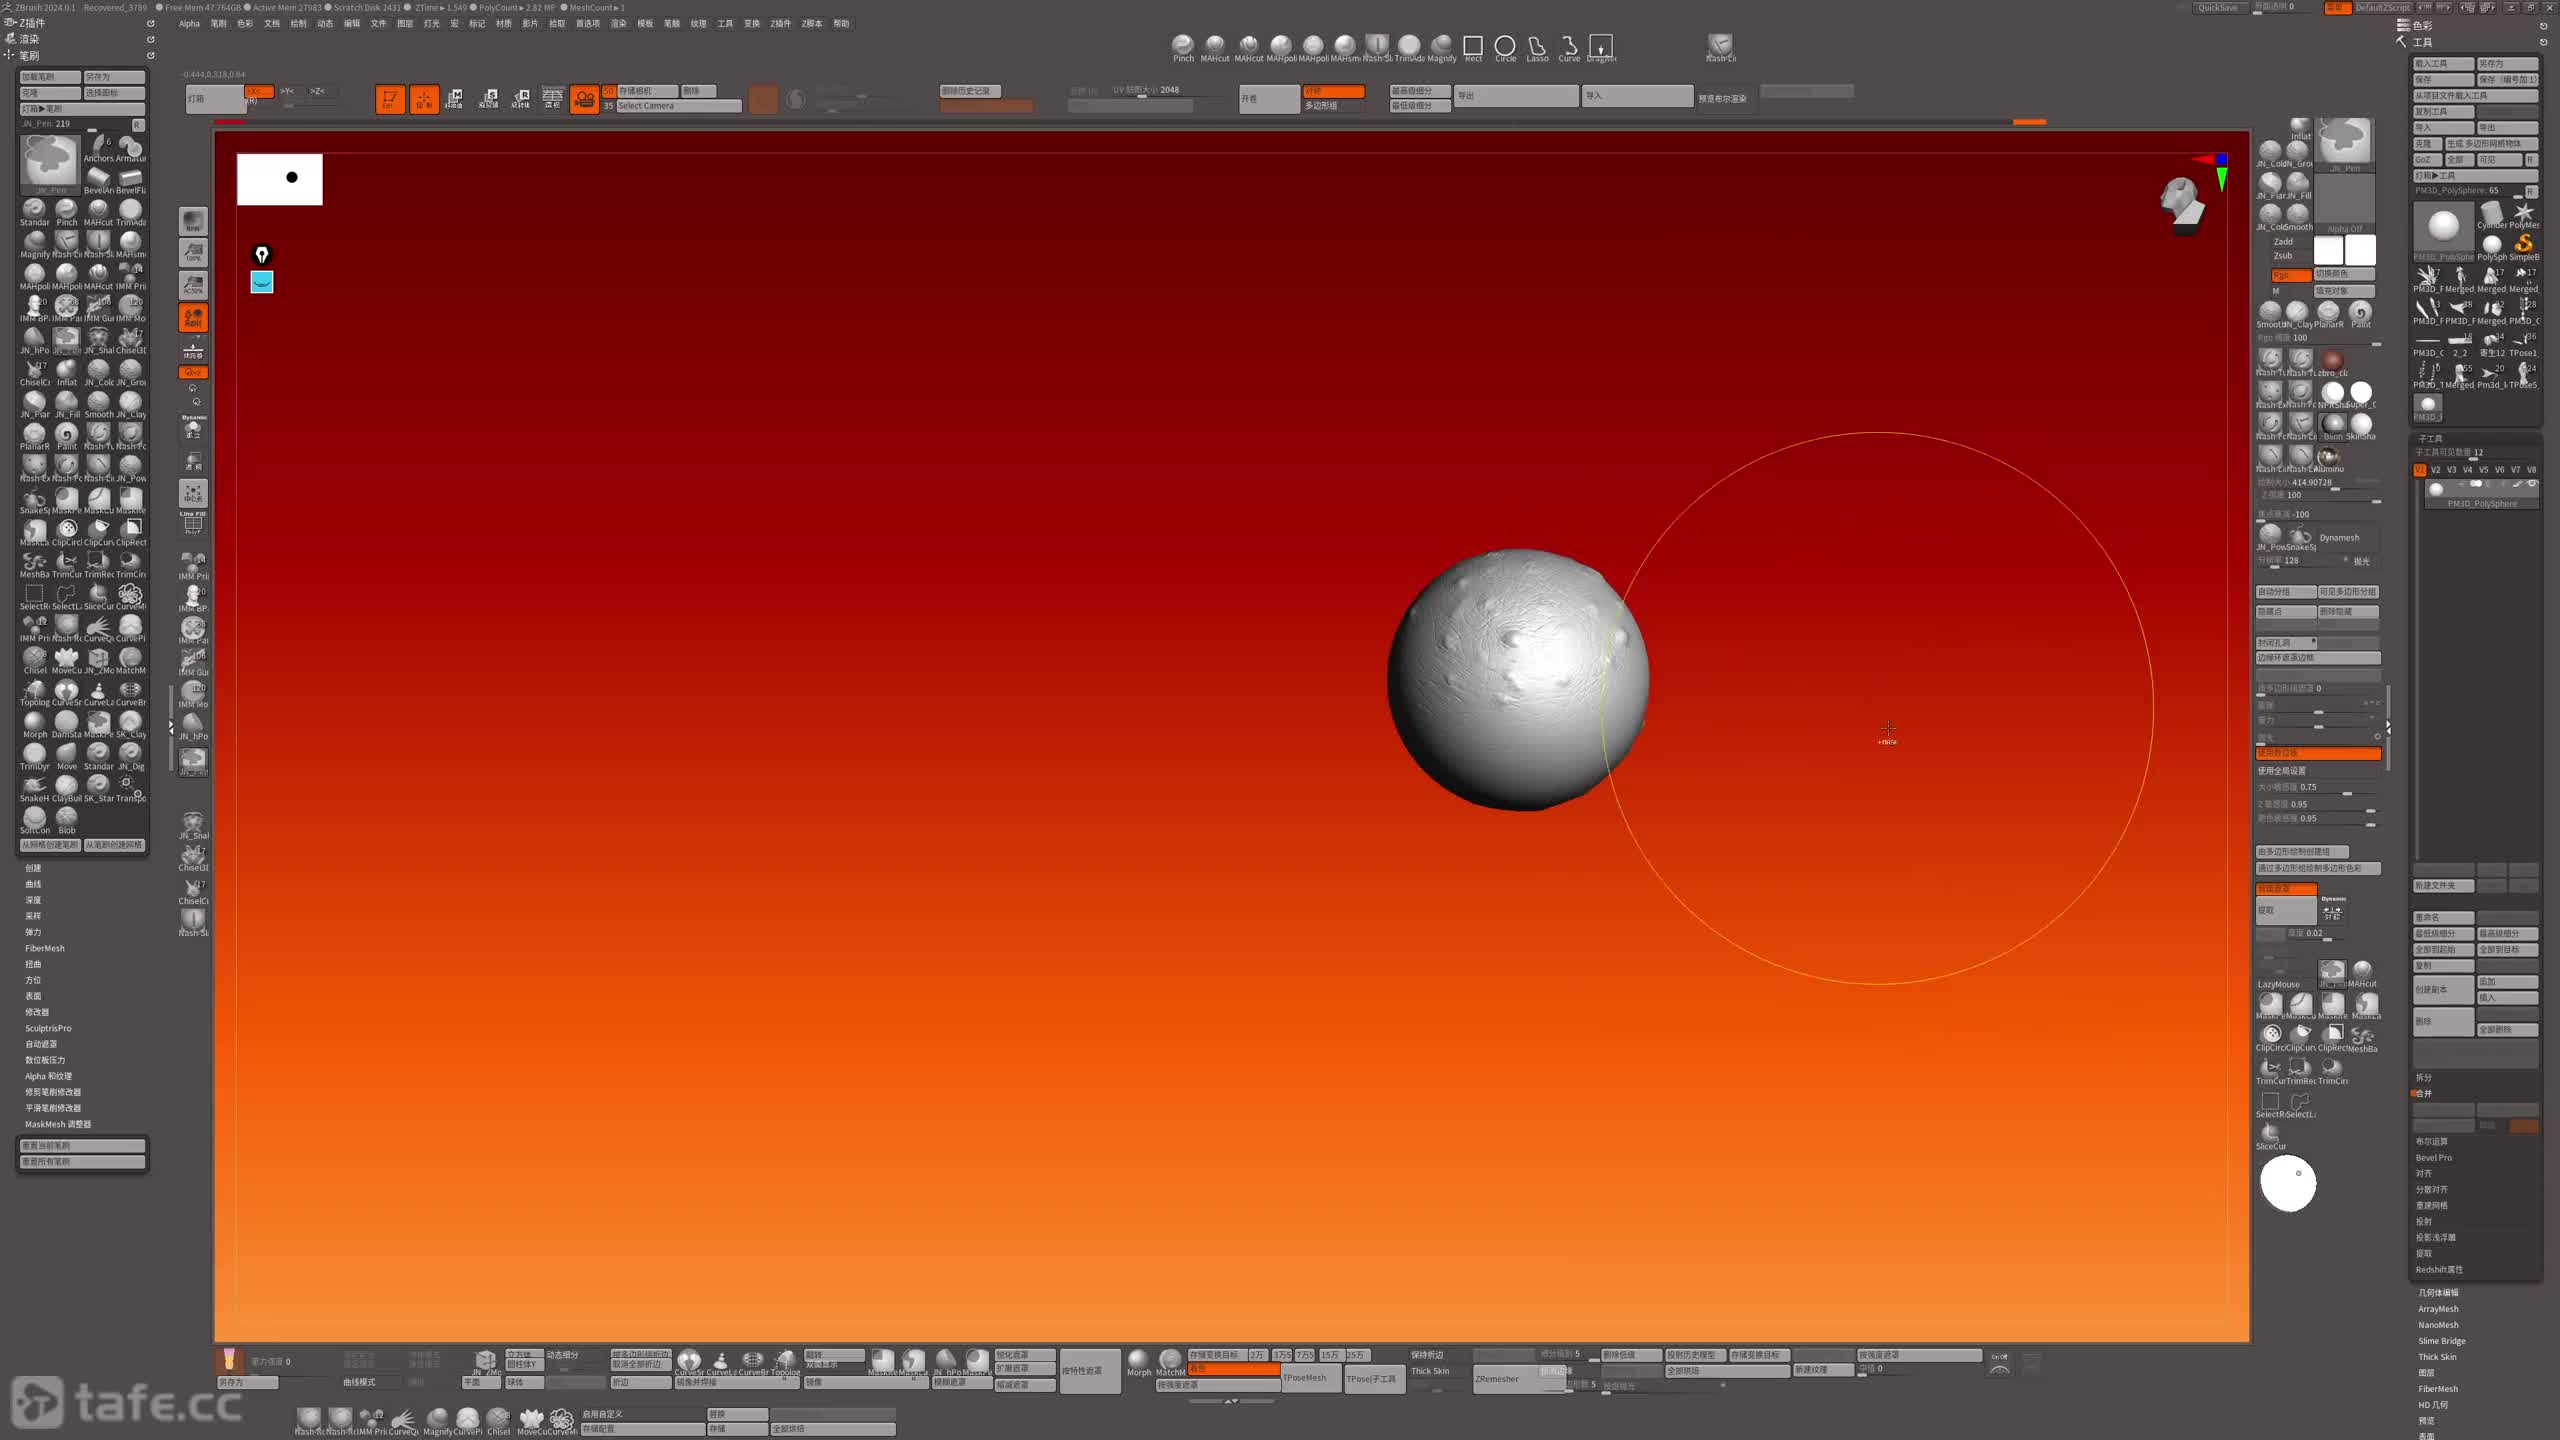Select the SimpleBrush tool

tap(2523, 247)
